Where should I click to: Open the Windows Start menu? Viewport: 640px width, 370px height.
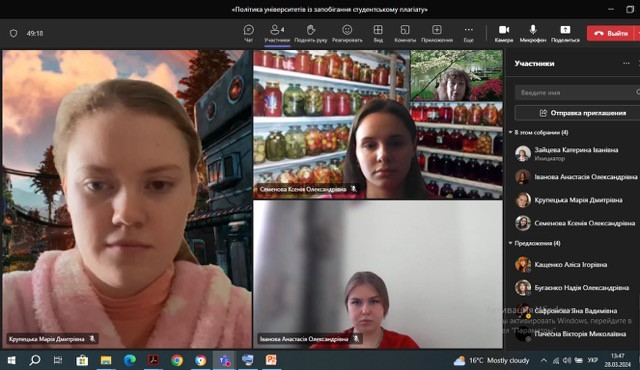[x=11, y=360]
